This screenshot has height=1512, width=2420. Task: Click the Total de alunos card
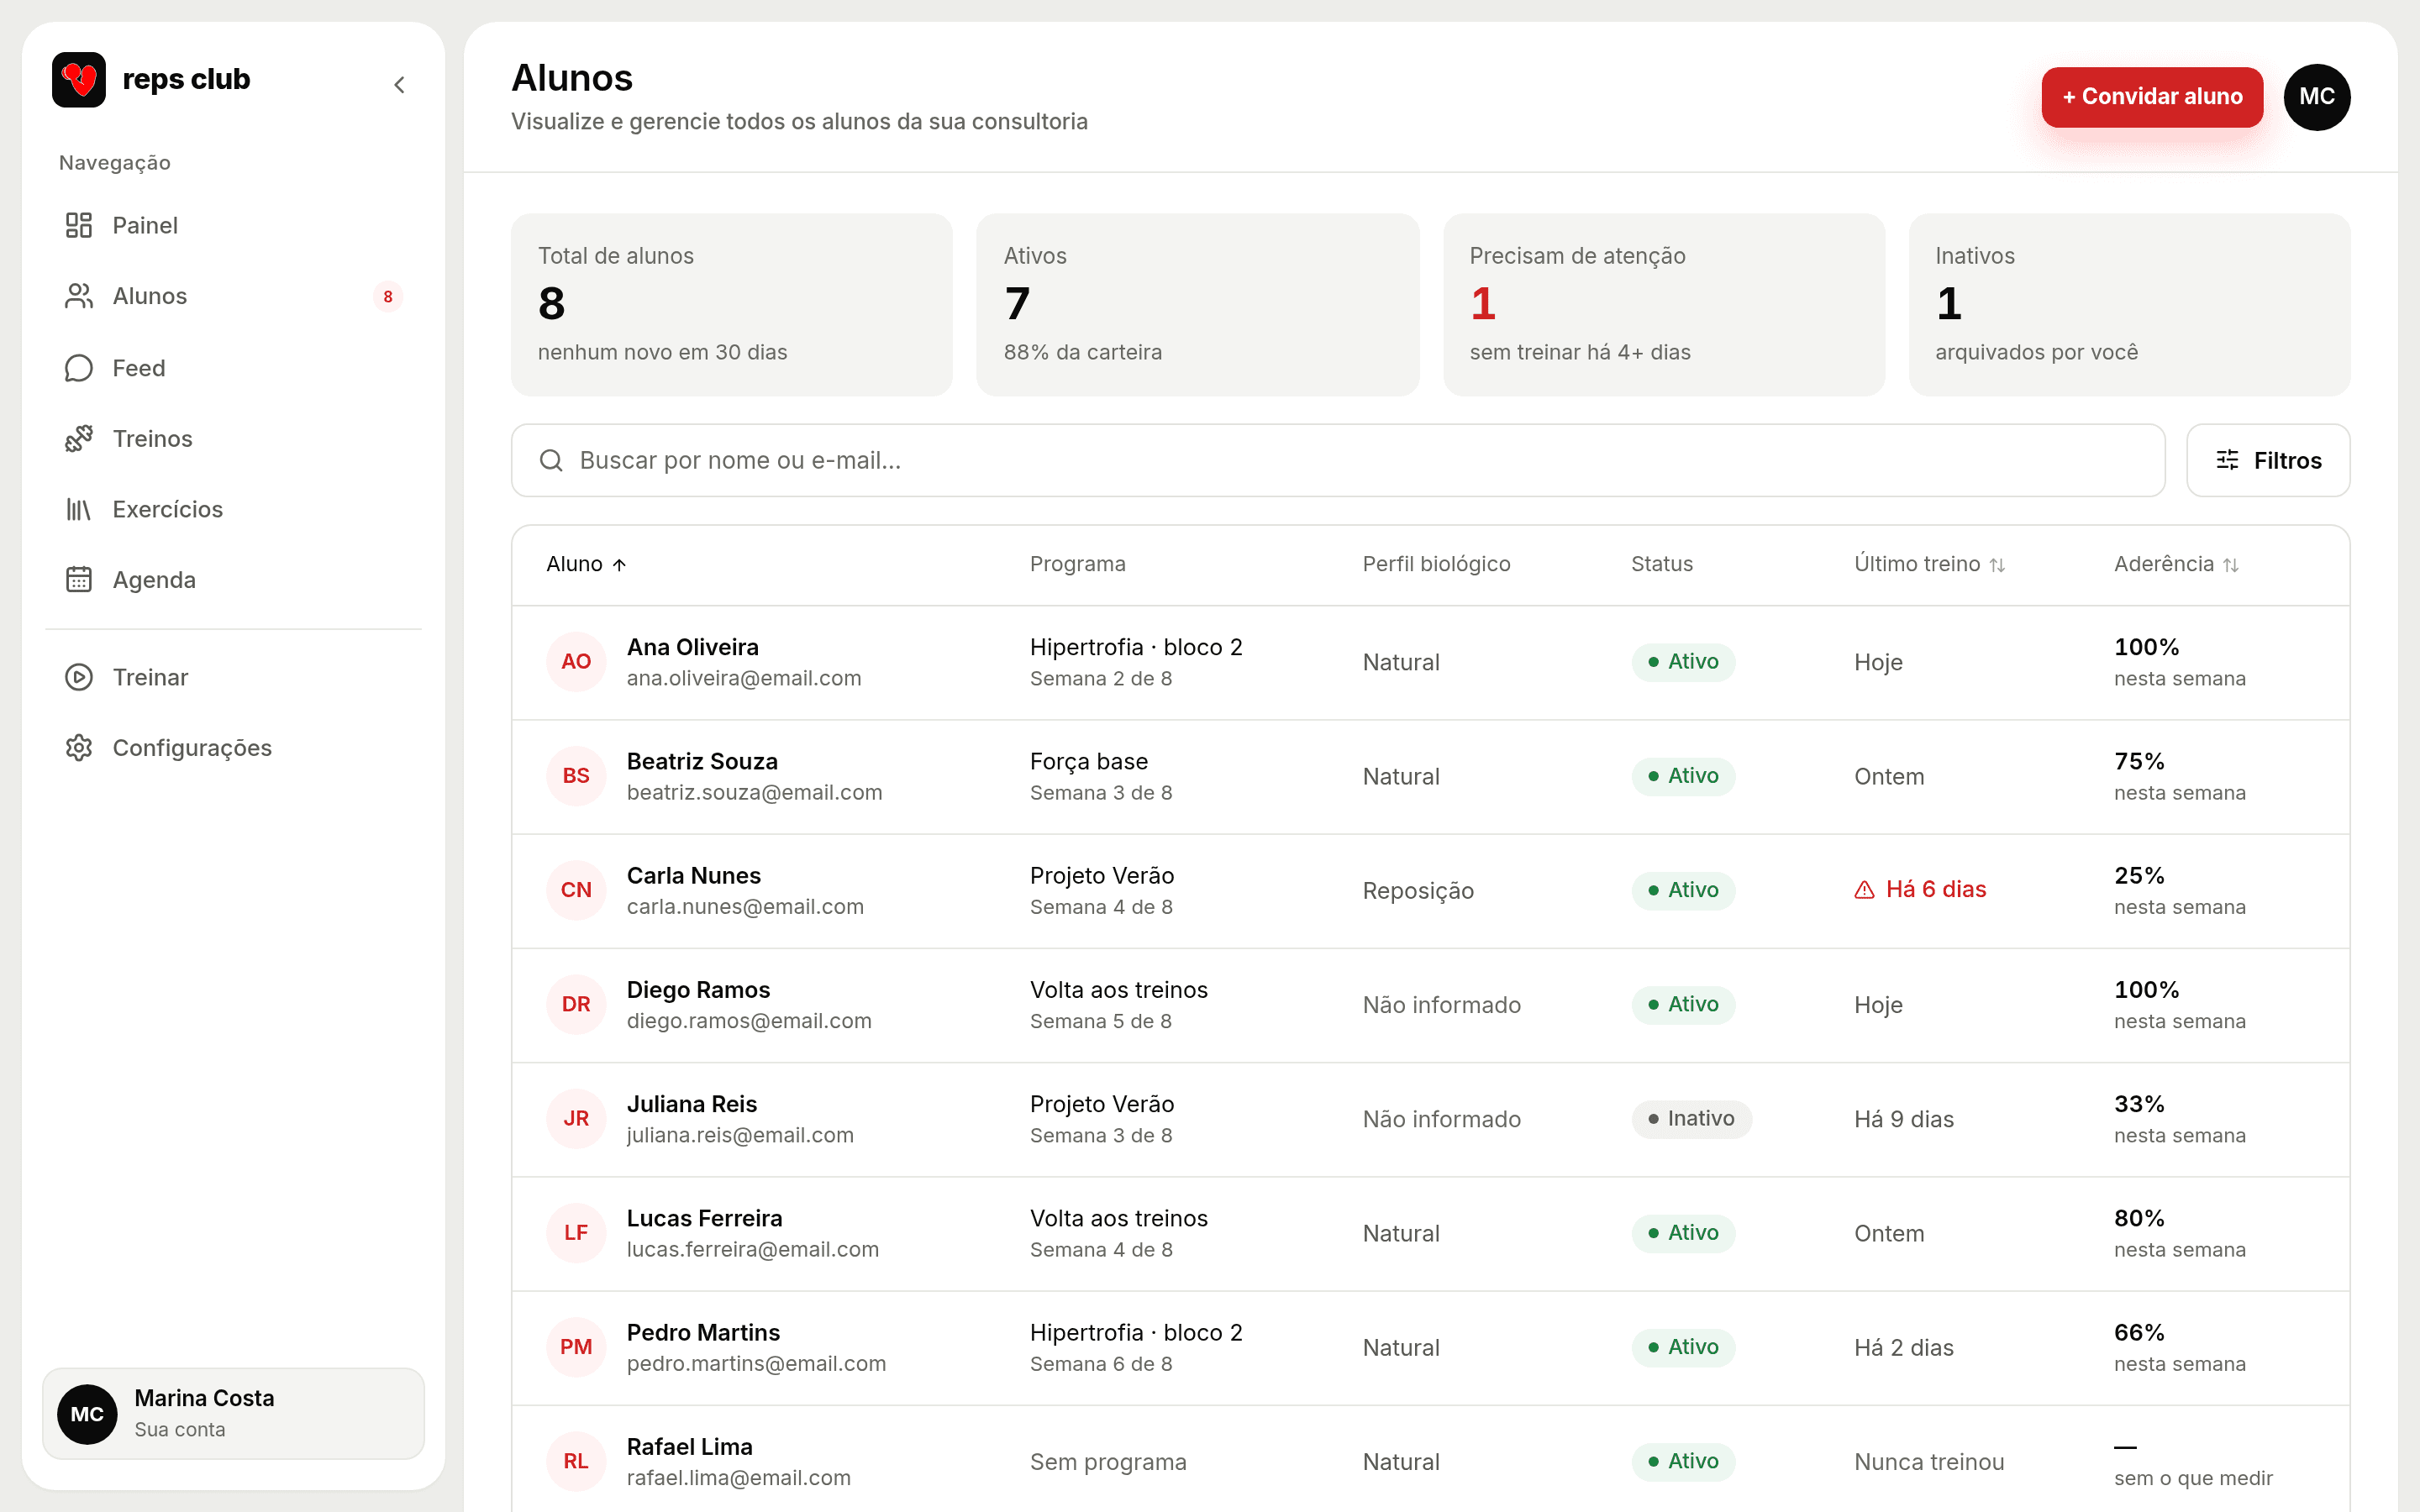731,305
